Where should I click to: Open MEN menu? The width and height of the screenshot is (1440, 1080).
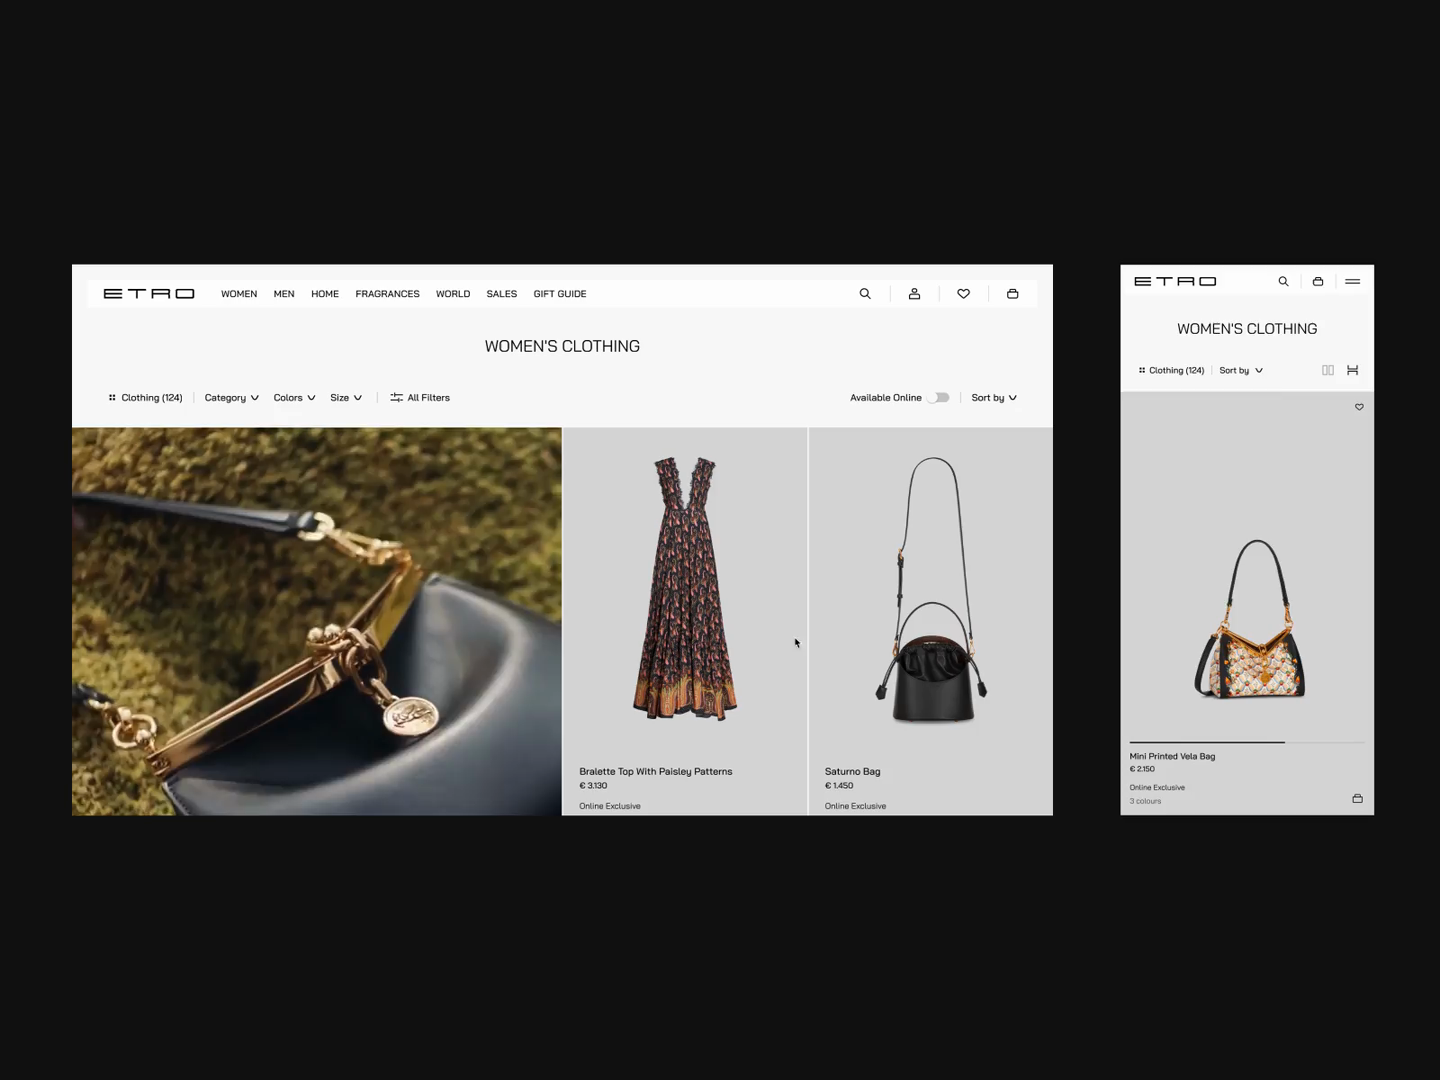pos(284,294)
